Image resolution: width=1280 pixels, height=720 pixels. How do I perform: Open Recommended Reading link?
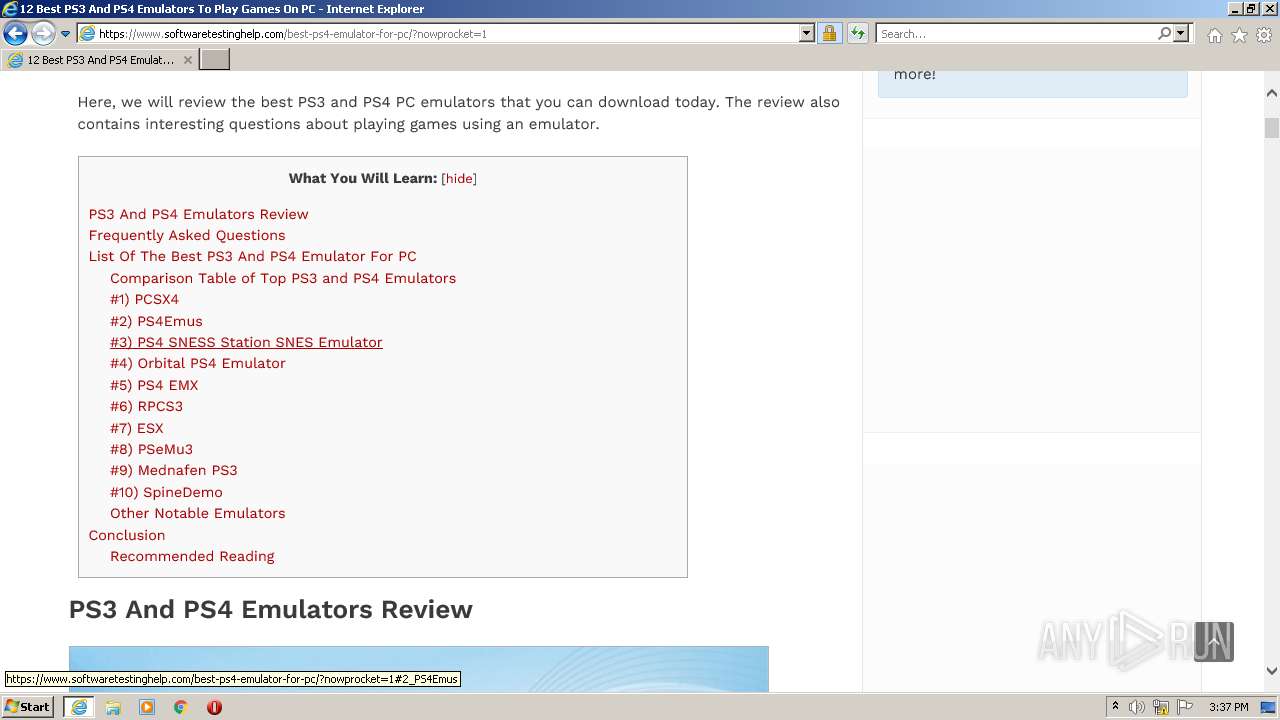pyautogui.click(x=192, y=556)
